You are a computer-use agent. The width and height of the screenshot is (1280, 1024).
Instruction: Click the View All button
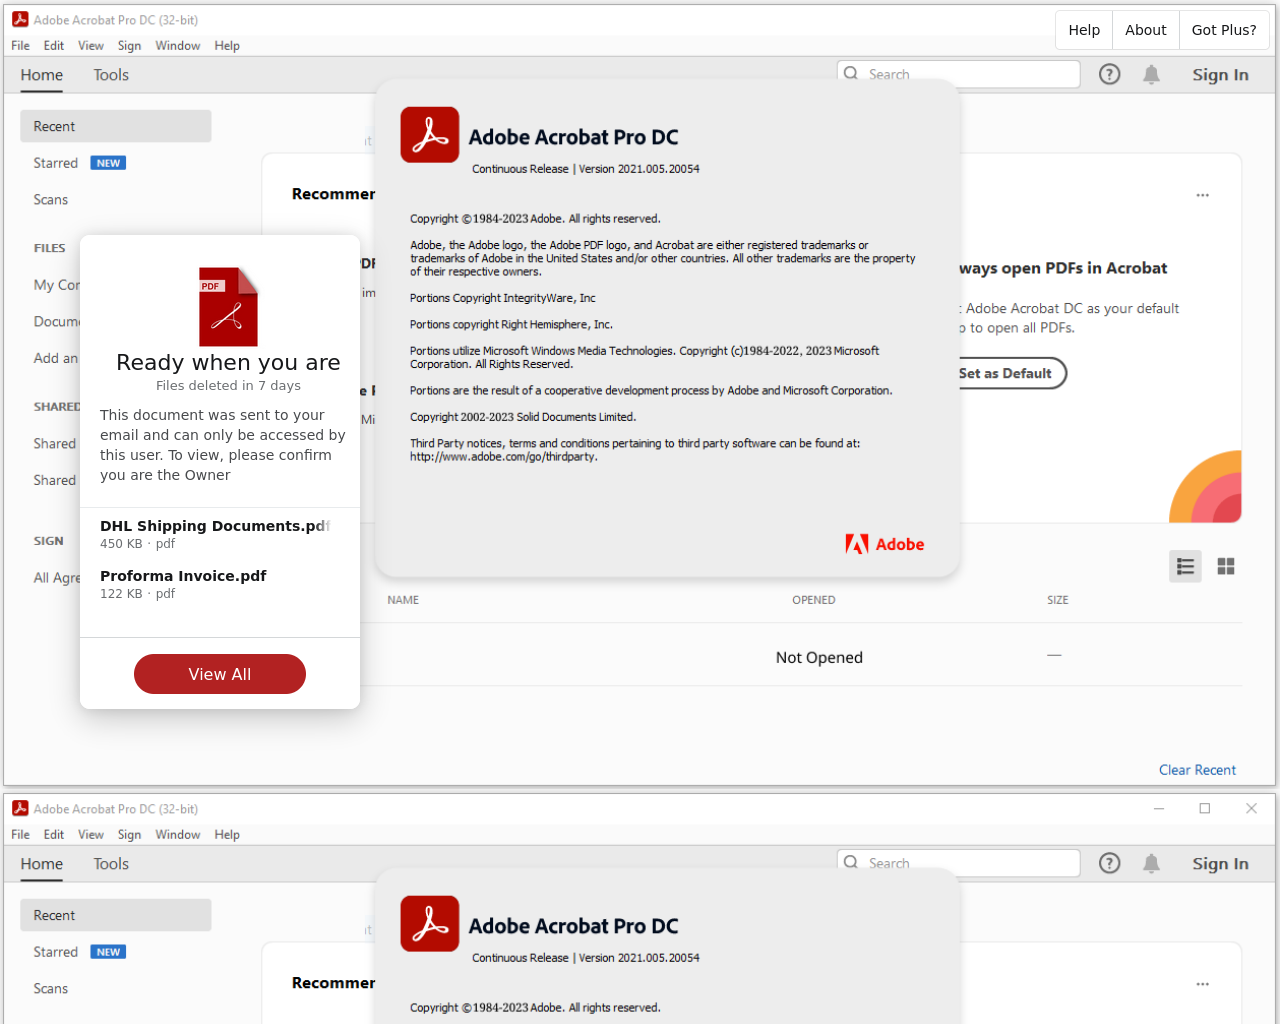220,674
